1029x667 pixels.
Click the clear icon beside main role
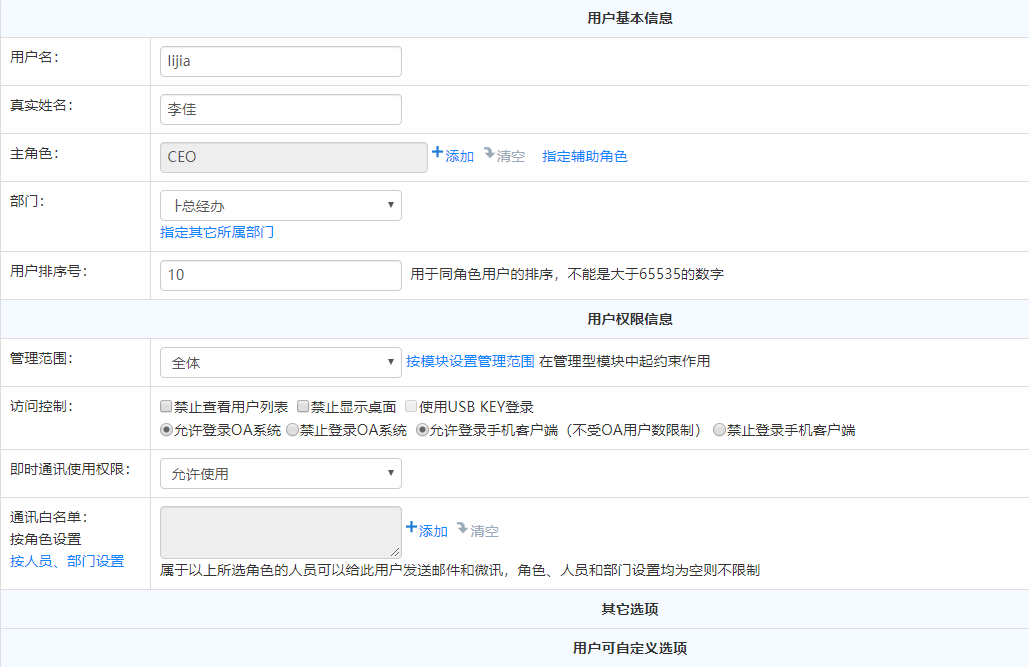[489, 154]
